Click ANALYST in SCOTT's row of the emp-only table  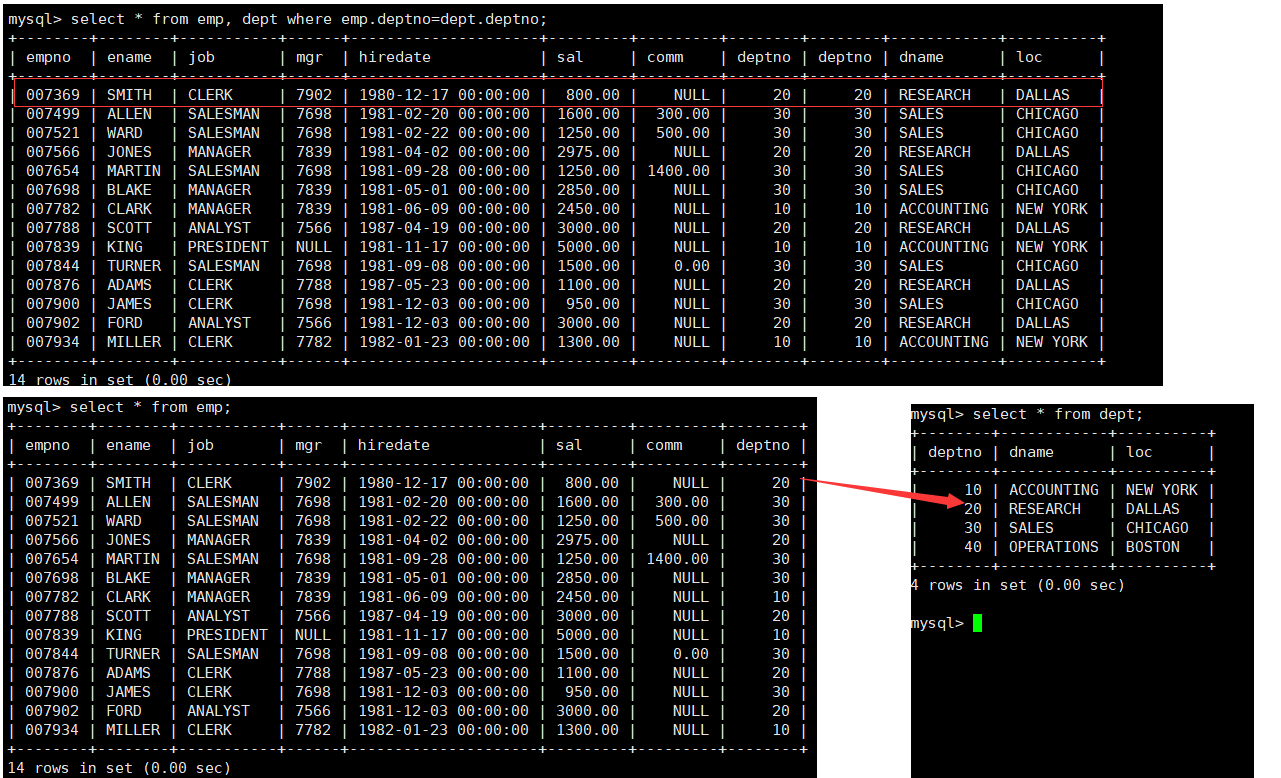218,616
